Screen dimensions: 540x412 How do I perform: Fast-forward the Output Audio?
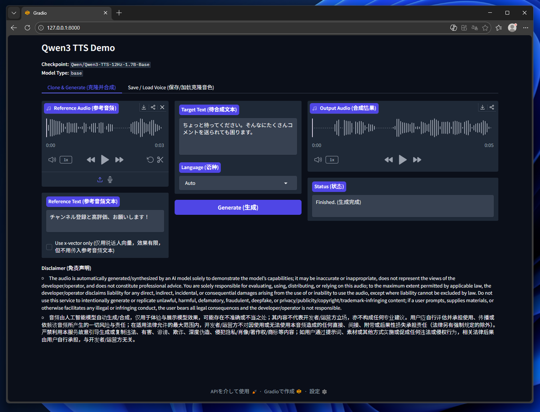click(417, 160)
